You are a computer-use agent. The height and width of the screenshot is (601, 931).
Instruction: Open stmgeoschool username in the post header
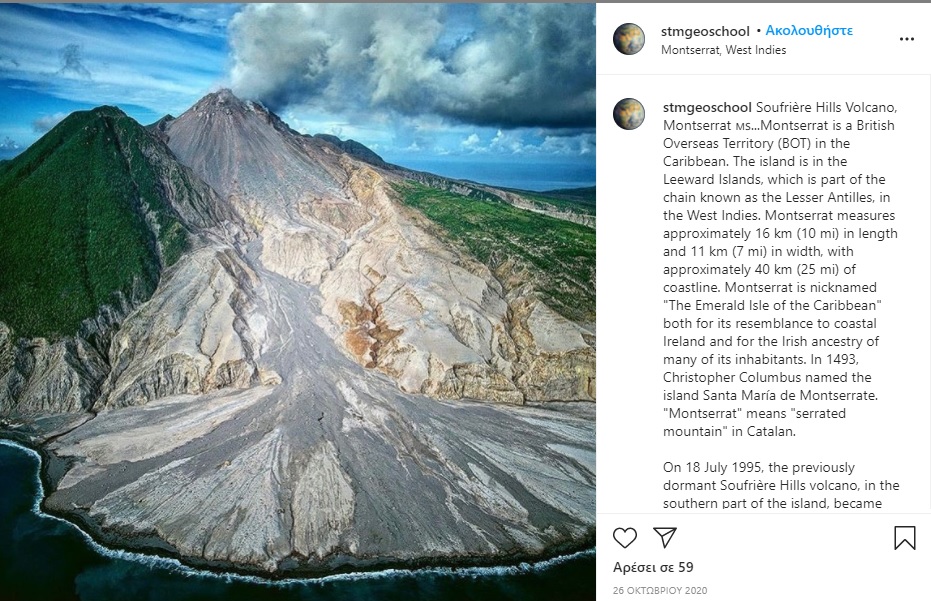(705, 31)
